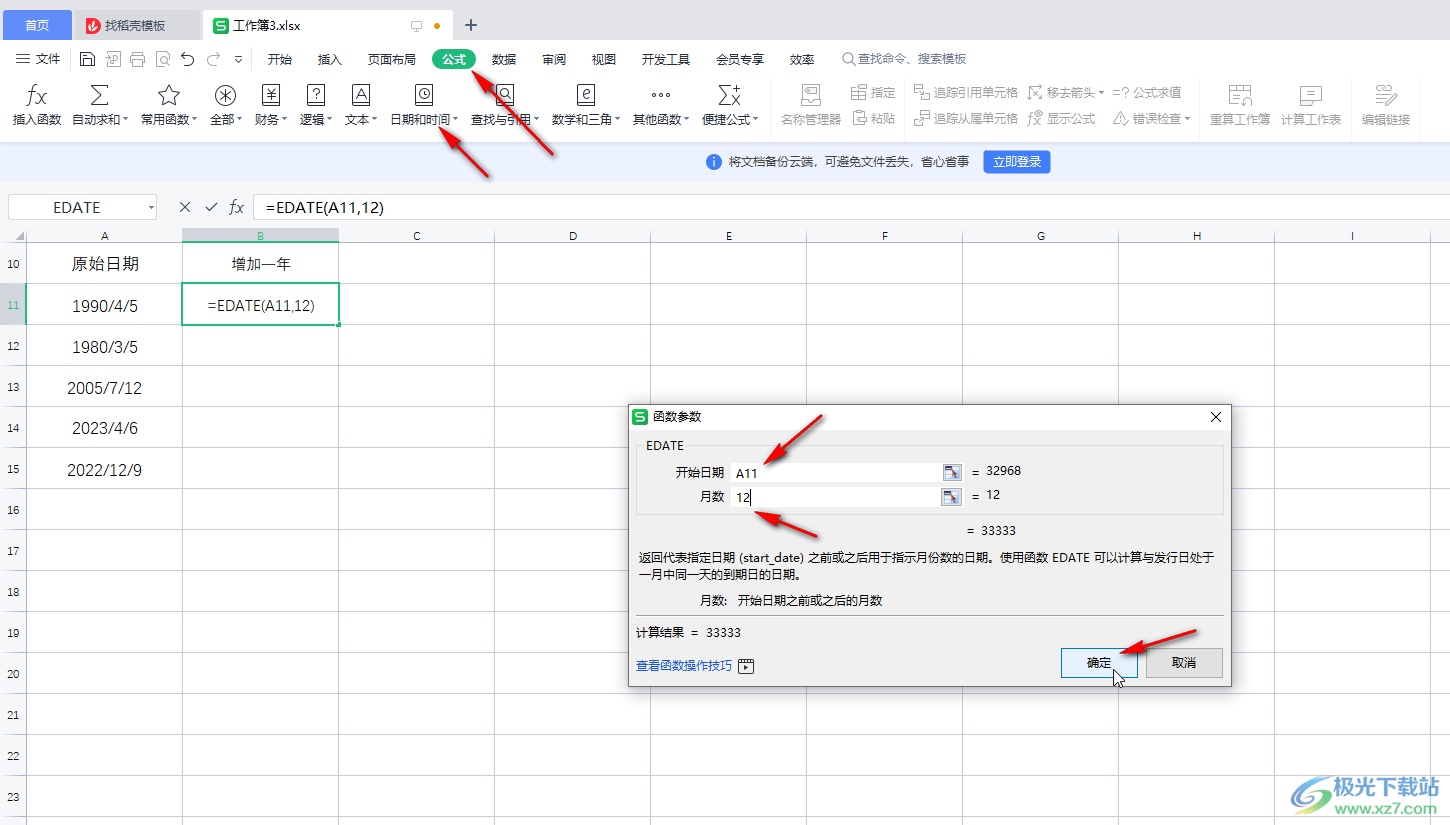Click the 立即登录 button

click(x=1016, y=162)
